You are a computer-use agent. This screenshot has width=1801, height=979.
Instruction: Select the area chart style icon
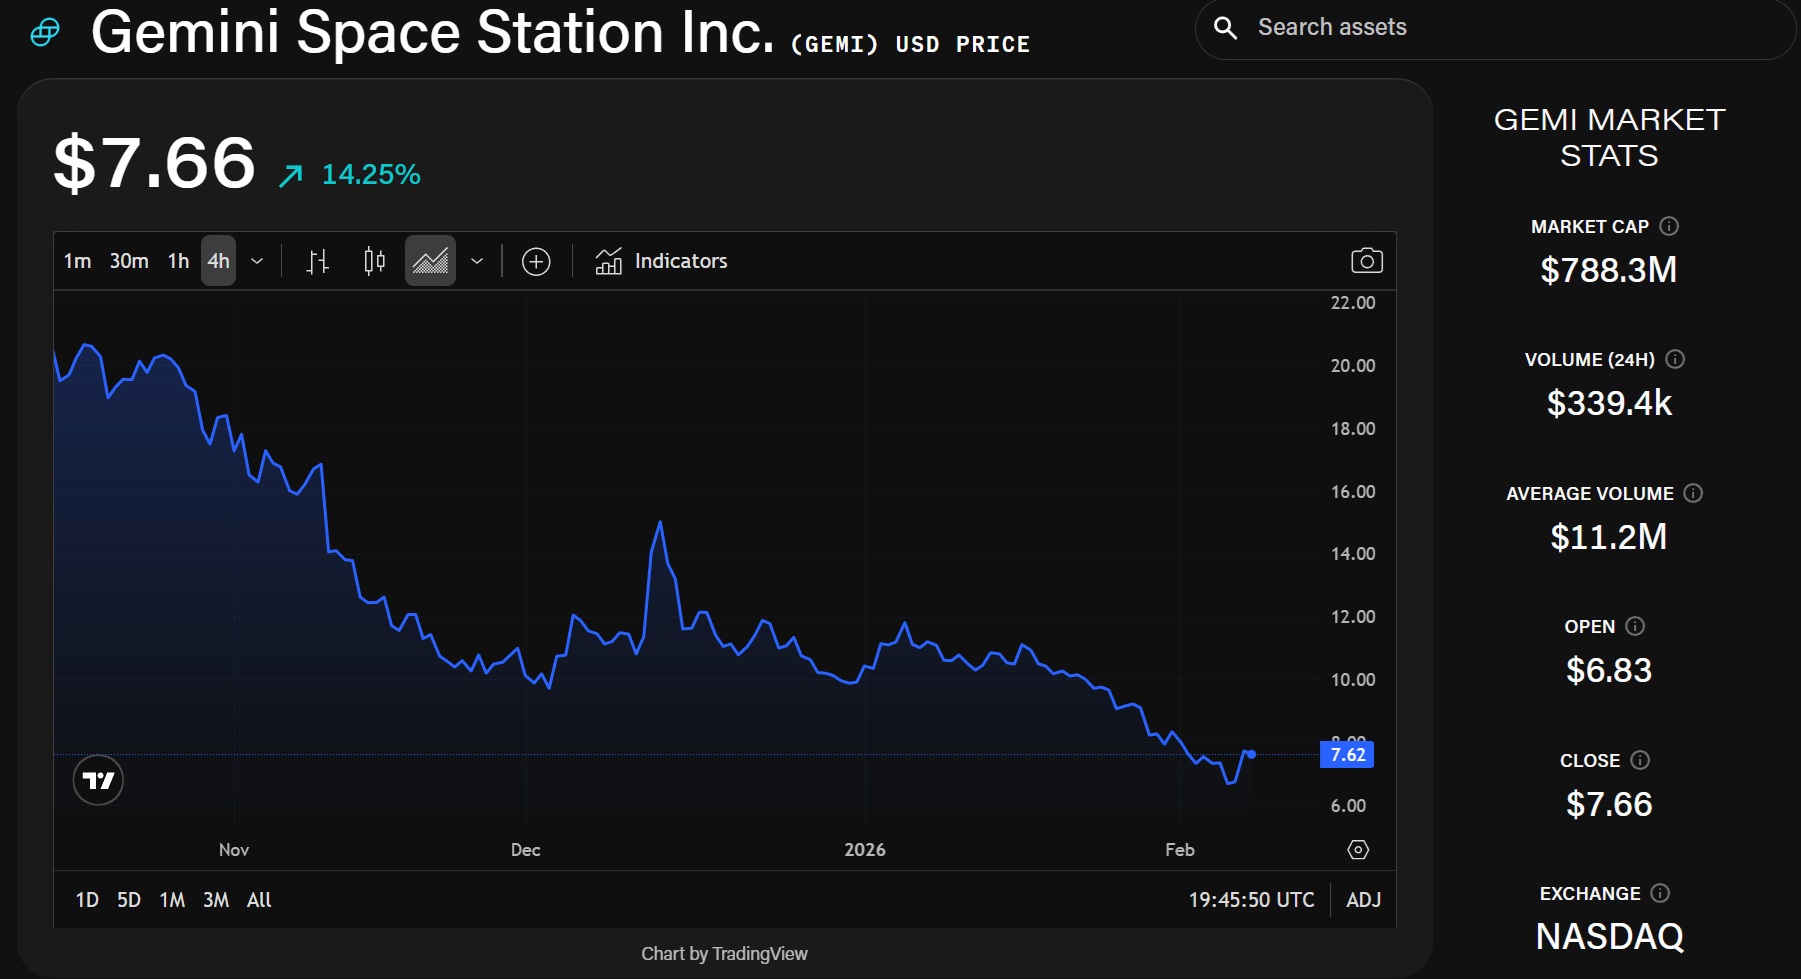click(x=430, y=261)
